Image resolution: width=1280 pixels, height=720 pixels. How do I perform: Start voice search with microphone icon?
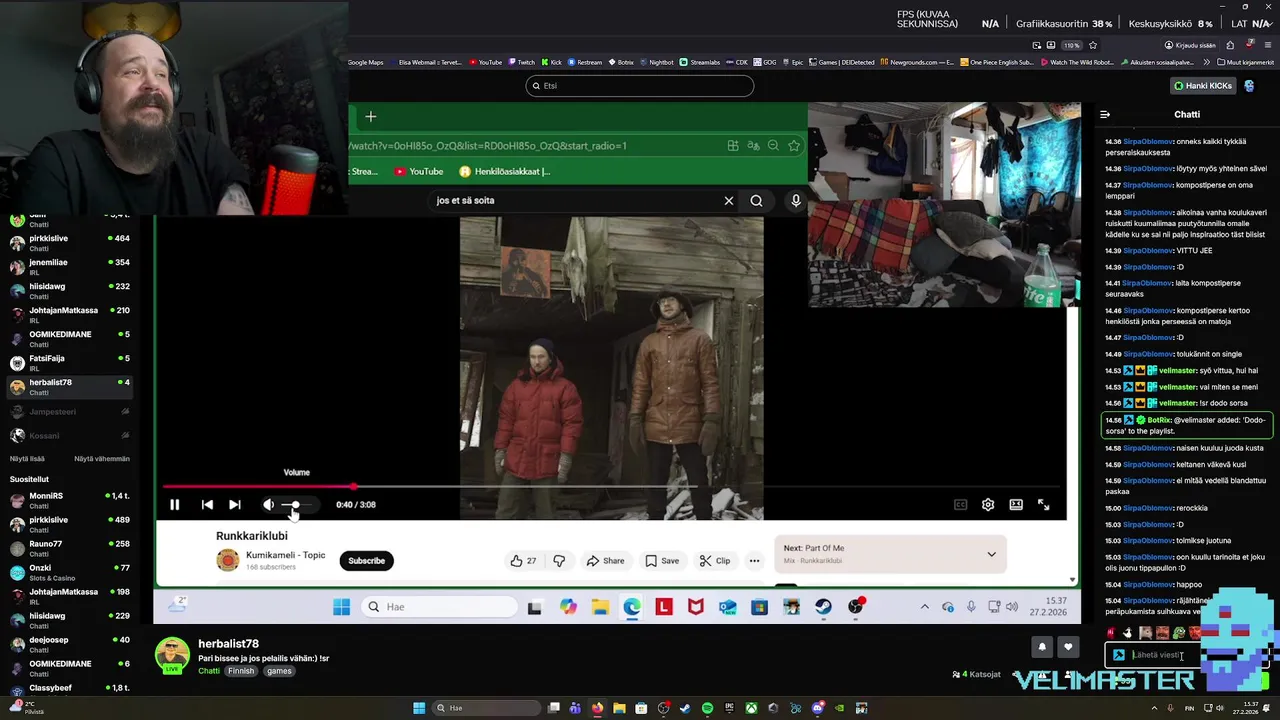796,201
